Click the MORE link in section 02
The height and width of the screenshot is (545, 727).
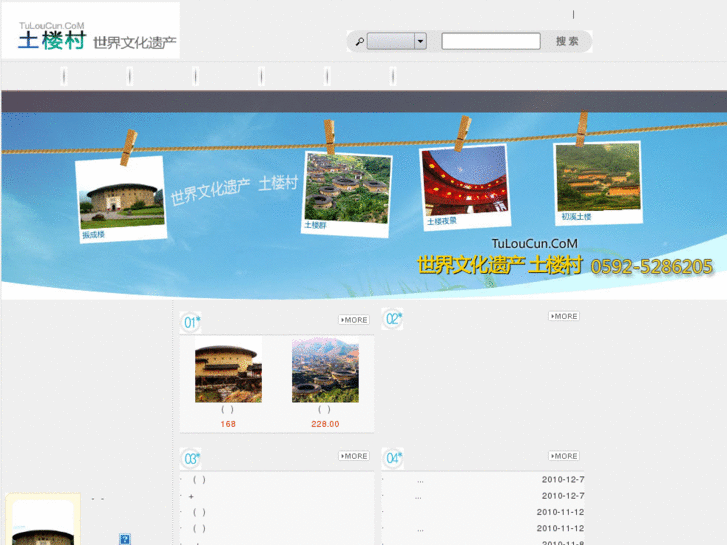[x=564, y=316]
